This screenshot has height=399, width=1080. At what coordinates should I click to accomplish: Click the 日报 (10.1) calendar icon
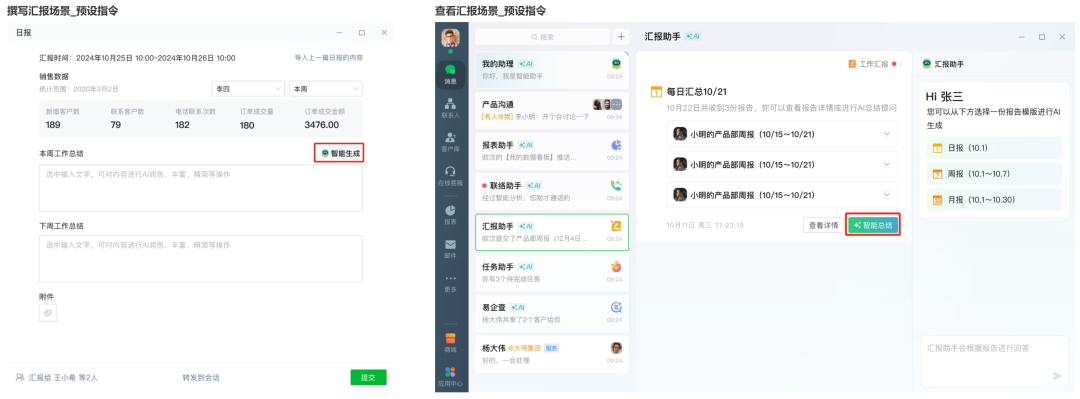point(937,148)
